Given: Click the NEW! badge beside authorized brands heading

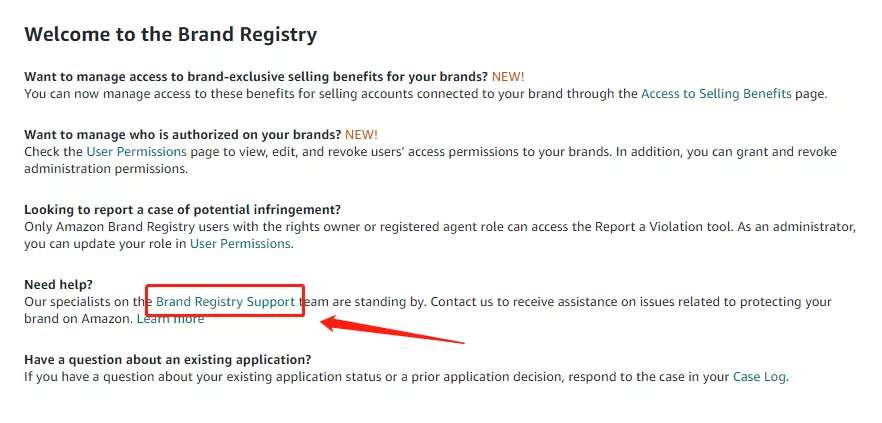Looking at the screenshot, I should click(x=361, y=134).
